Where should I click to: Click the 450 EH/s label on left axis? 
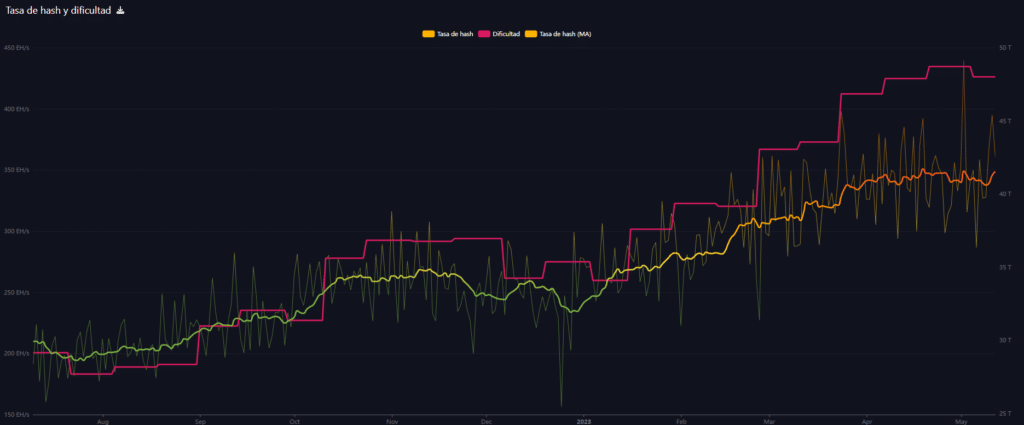pos(17,47)
